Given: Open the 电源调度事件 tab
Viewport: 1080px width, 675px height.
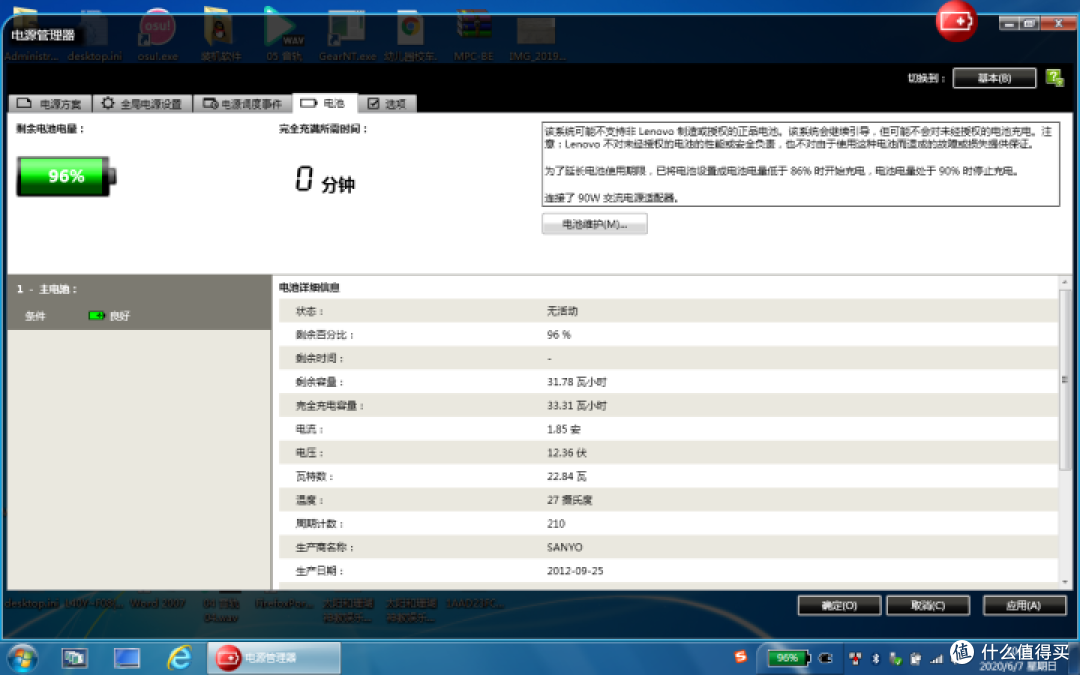Looking at the screenshot, I should pos(242,104).
